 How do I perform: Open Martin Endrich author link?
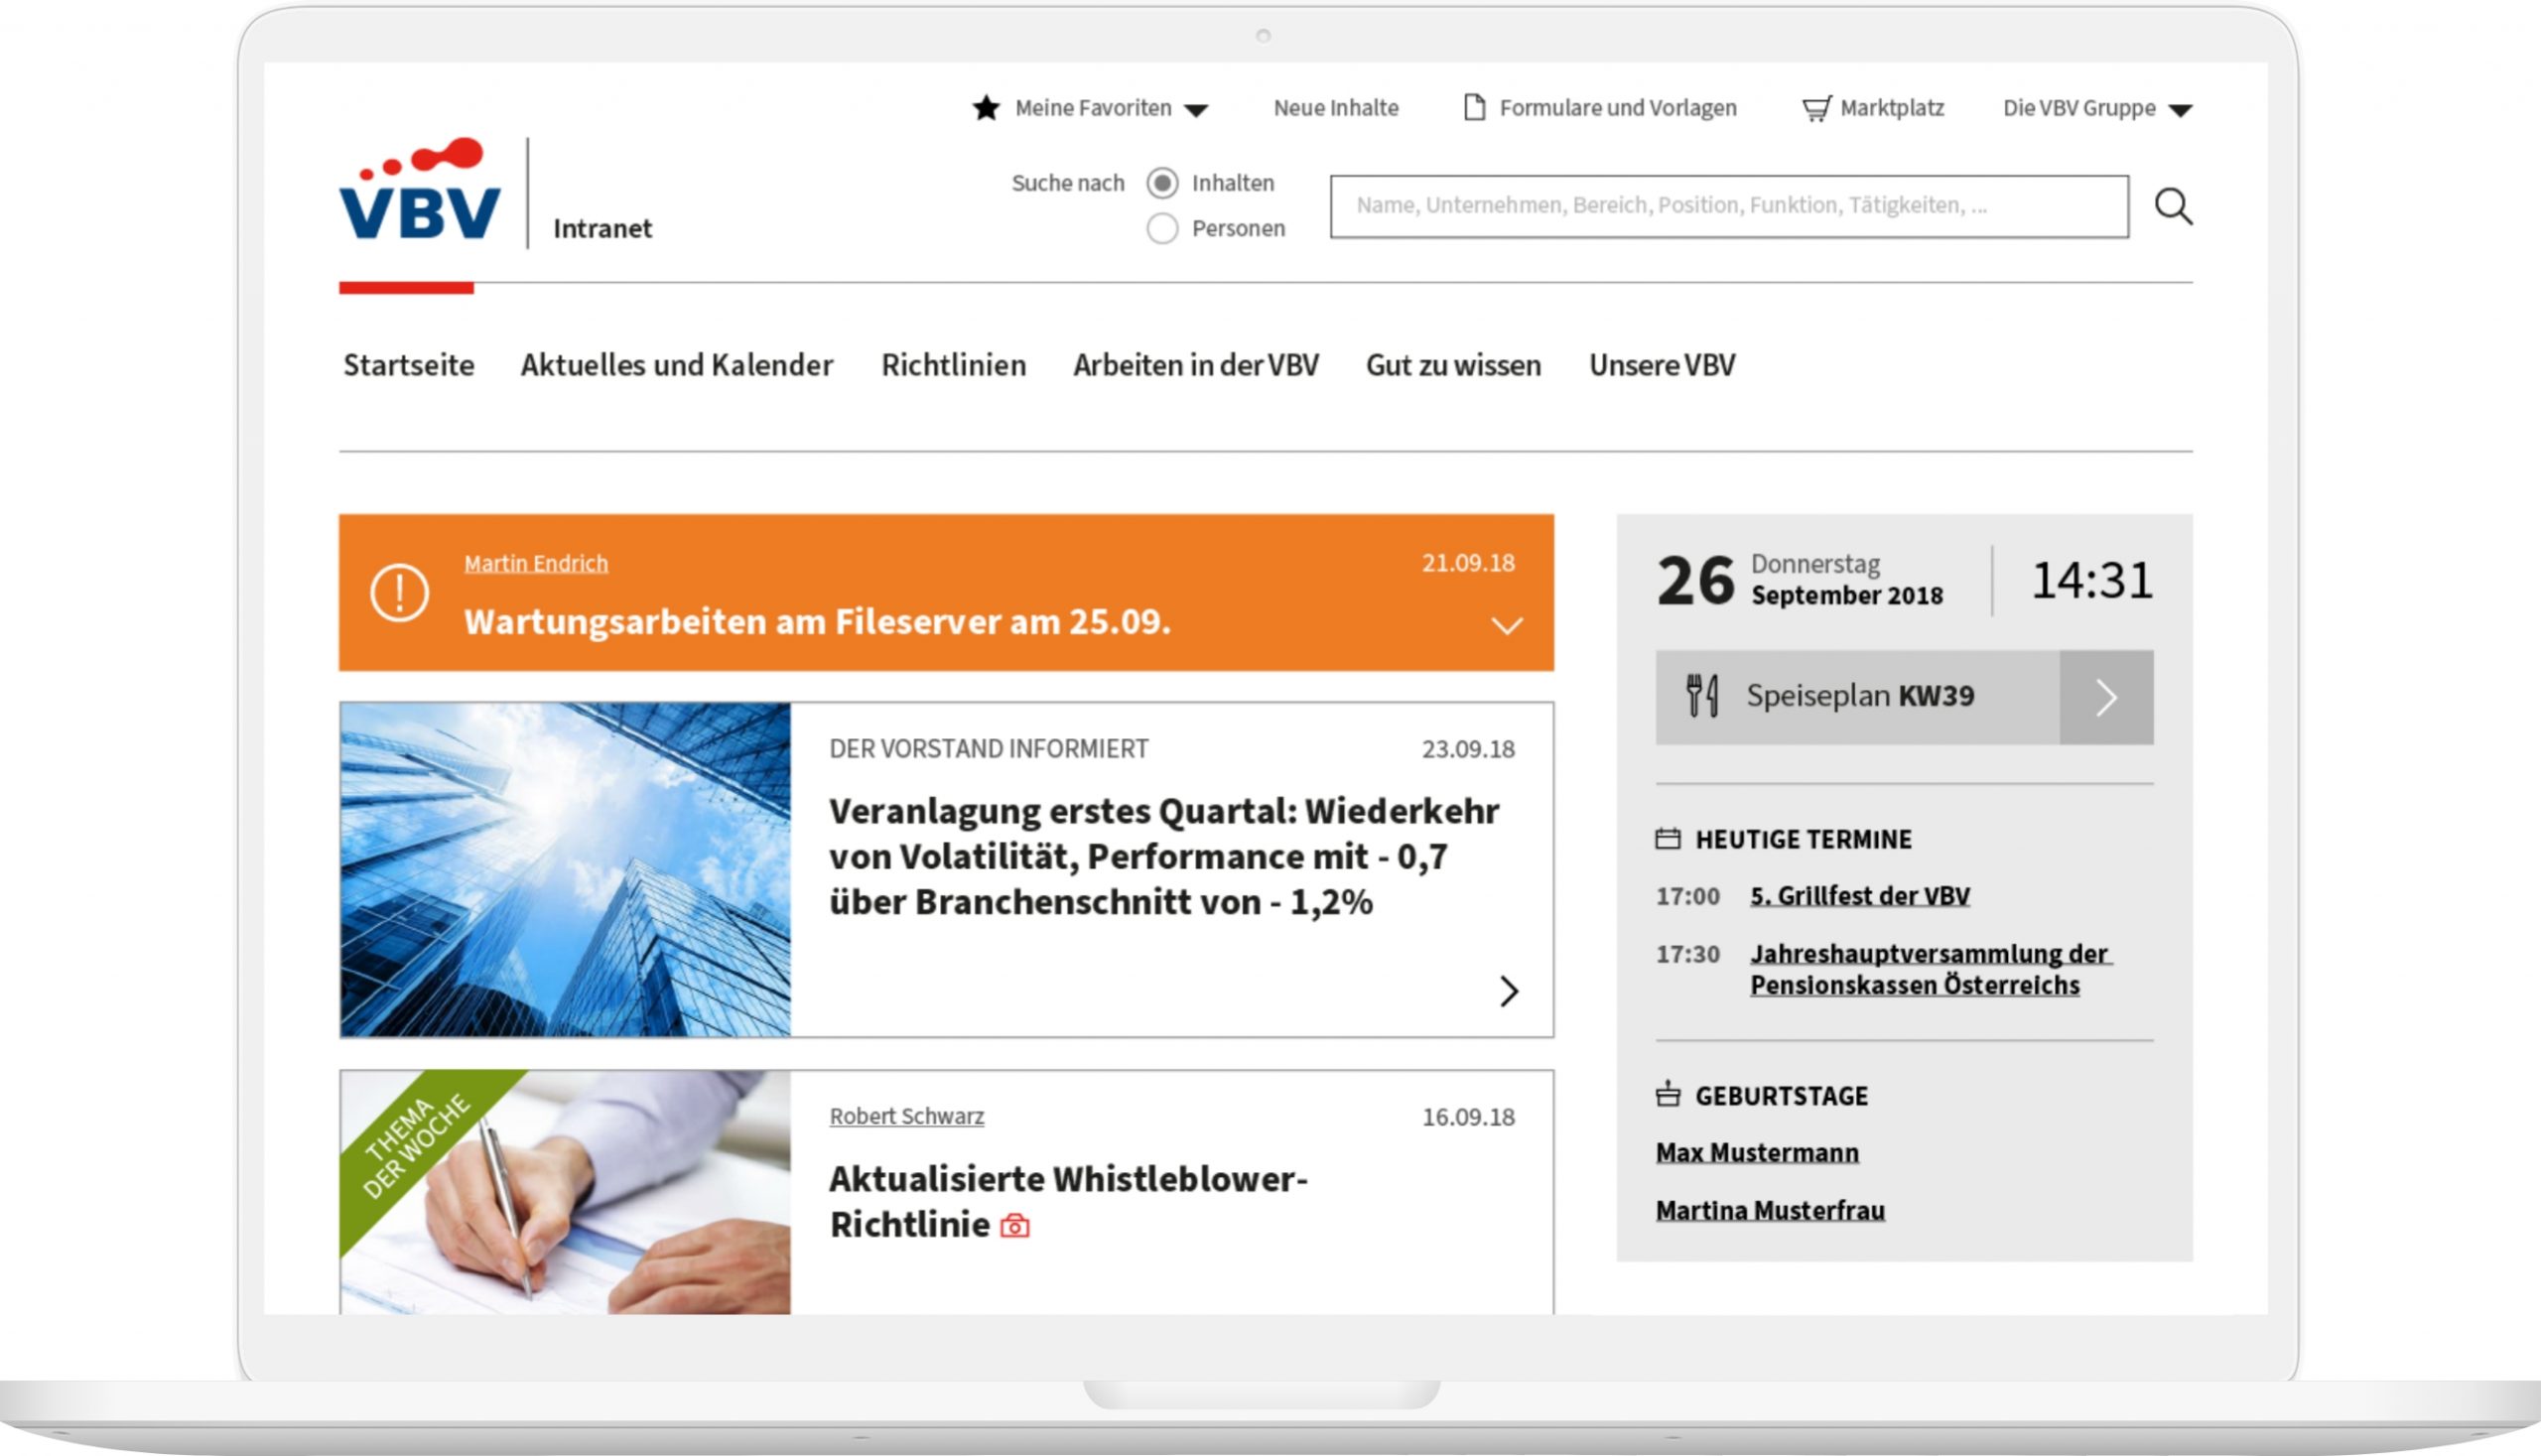click(x=536, y=563)
